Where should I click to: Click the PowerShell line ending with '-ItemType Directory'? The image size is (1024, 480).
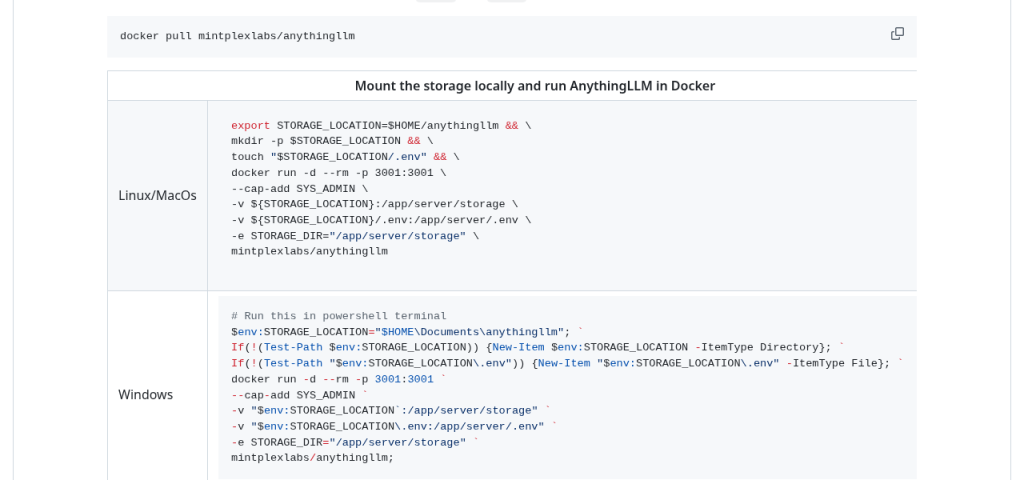coord(537,347)
